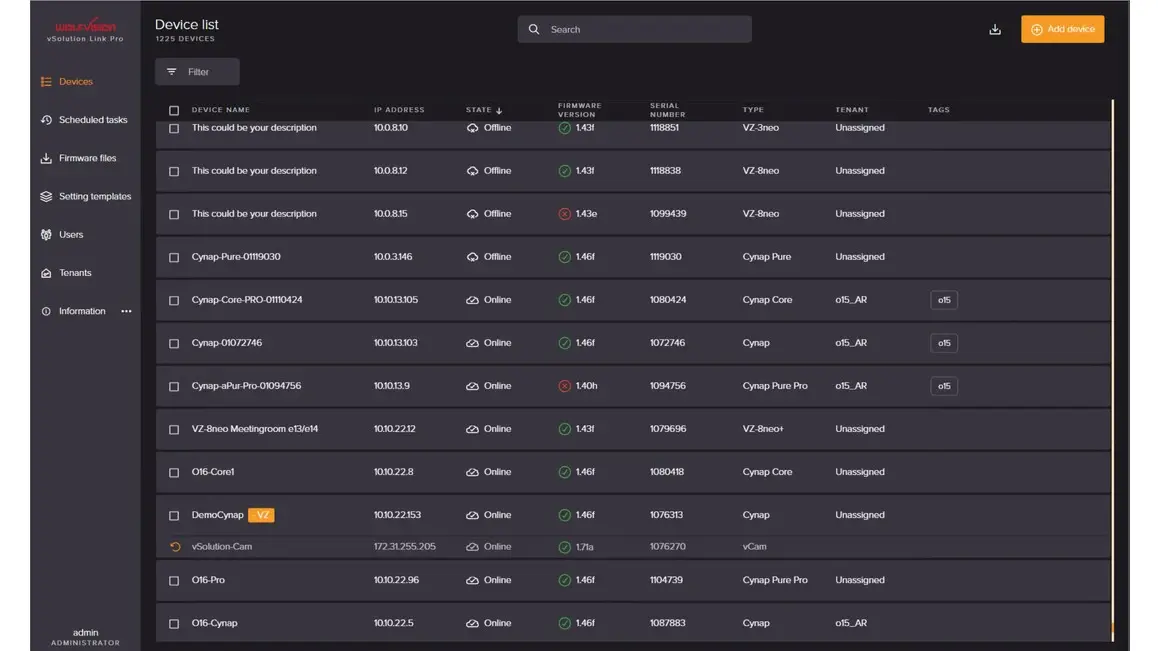Click the download export icon

pyautogui.click(x=994, y=30)
